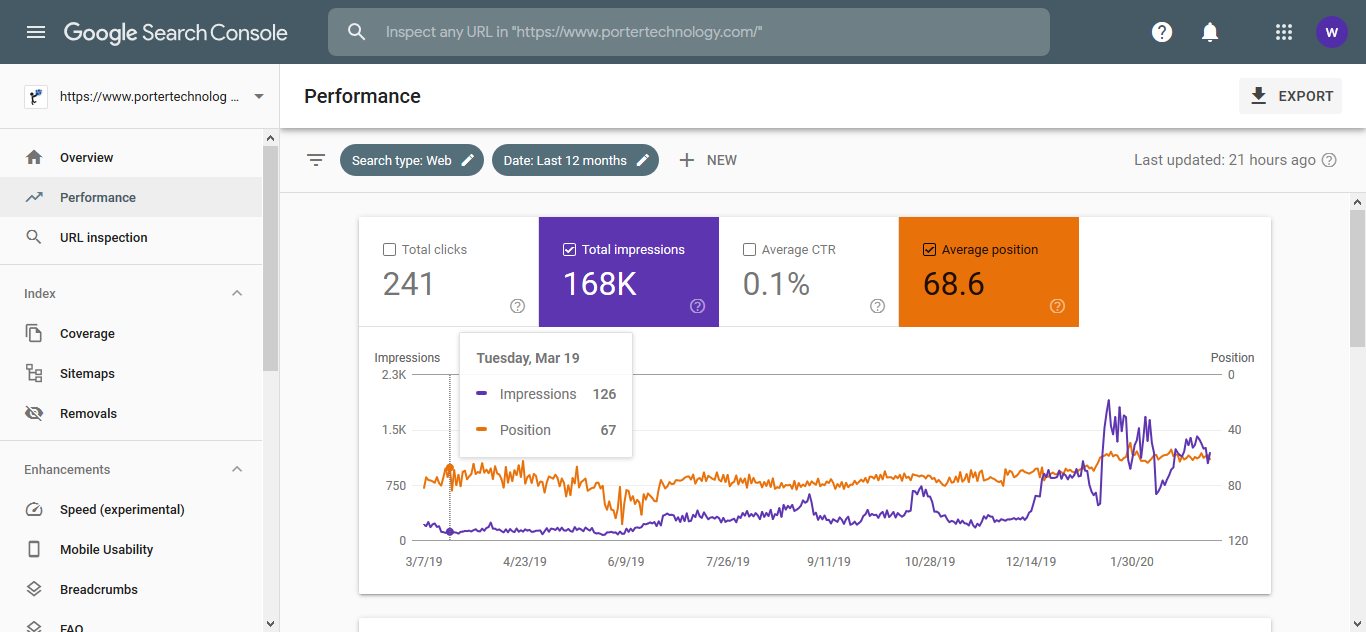Image resolution: width=1366 pixels, height=632 pixels.
Task: Click the Speed gauge icon
Action: [34, 509]
